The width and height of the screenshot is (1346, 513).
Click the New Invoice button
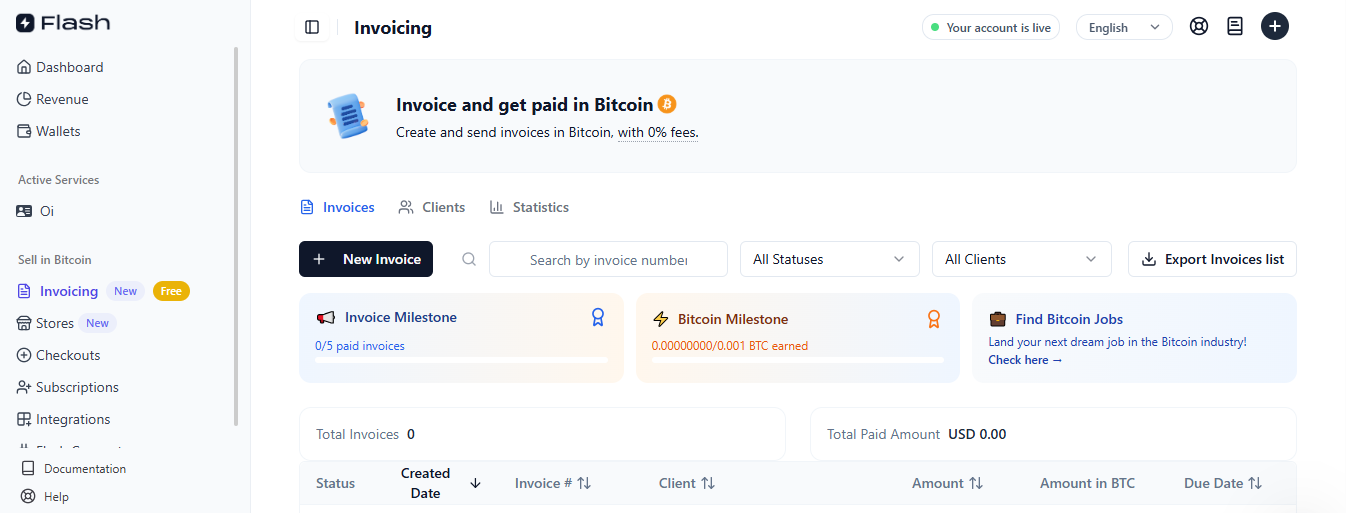pos(366,259)
